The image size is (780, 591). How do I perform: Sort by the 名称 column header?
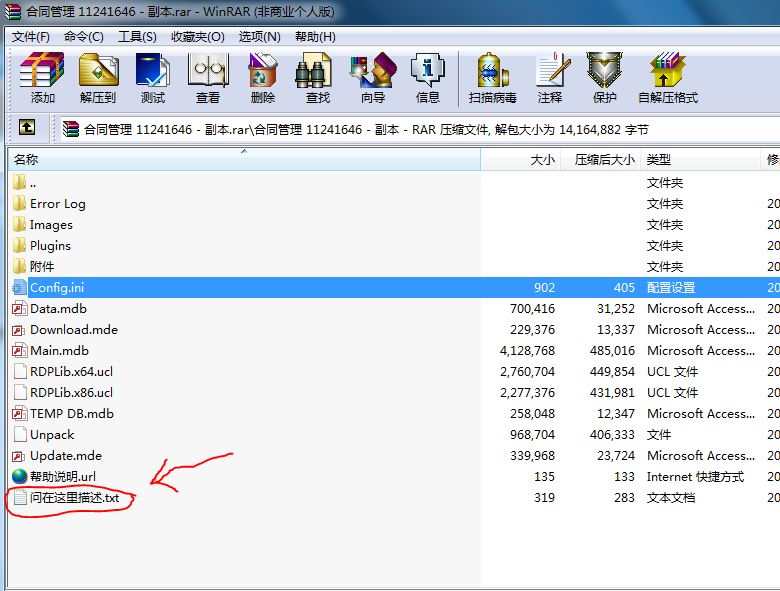[244, 160]
